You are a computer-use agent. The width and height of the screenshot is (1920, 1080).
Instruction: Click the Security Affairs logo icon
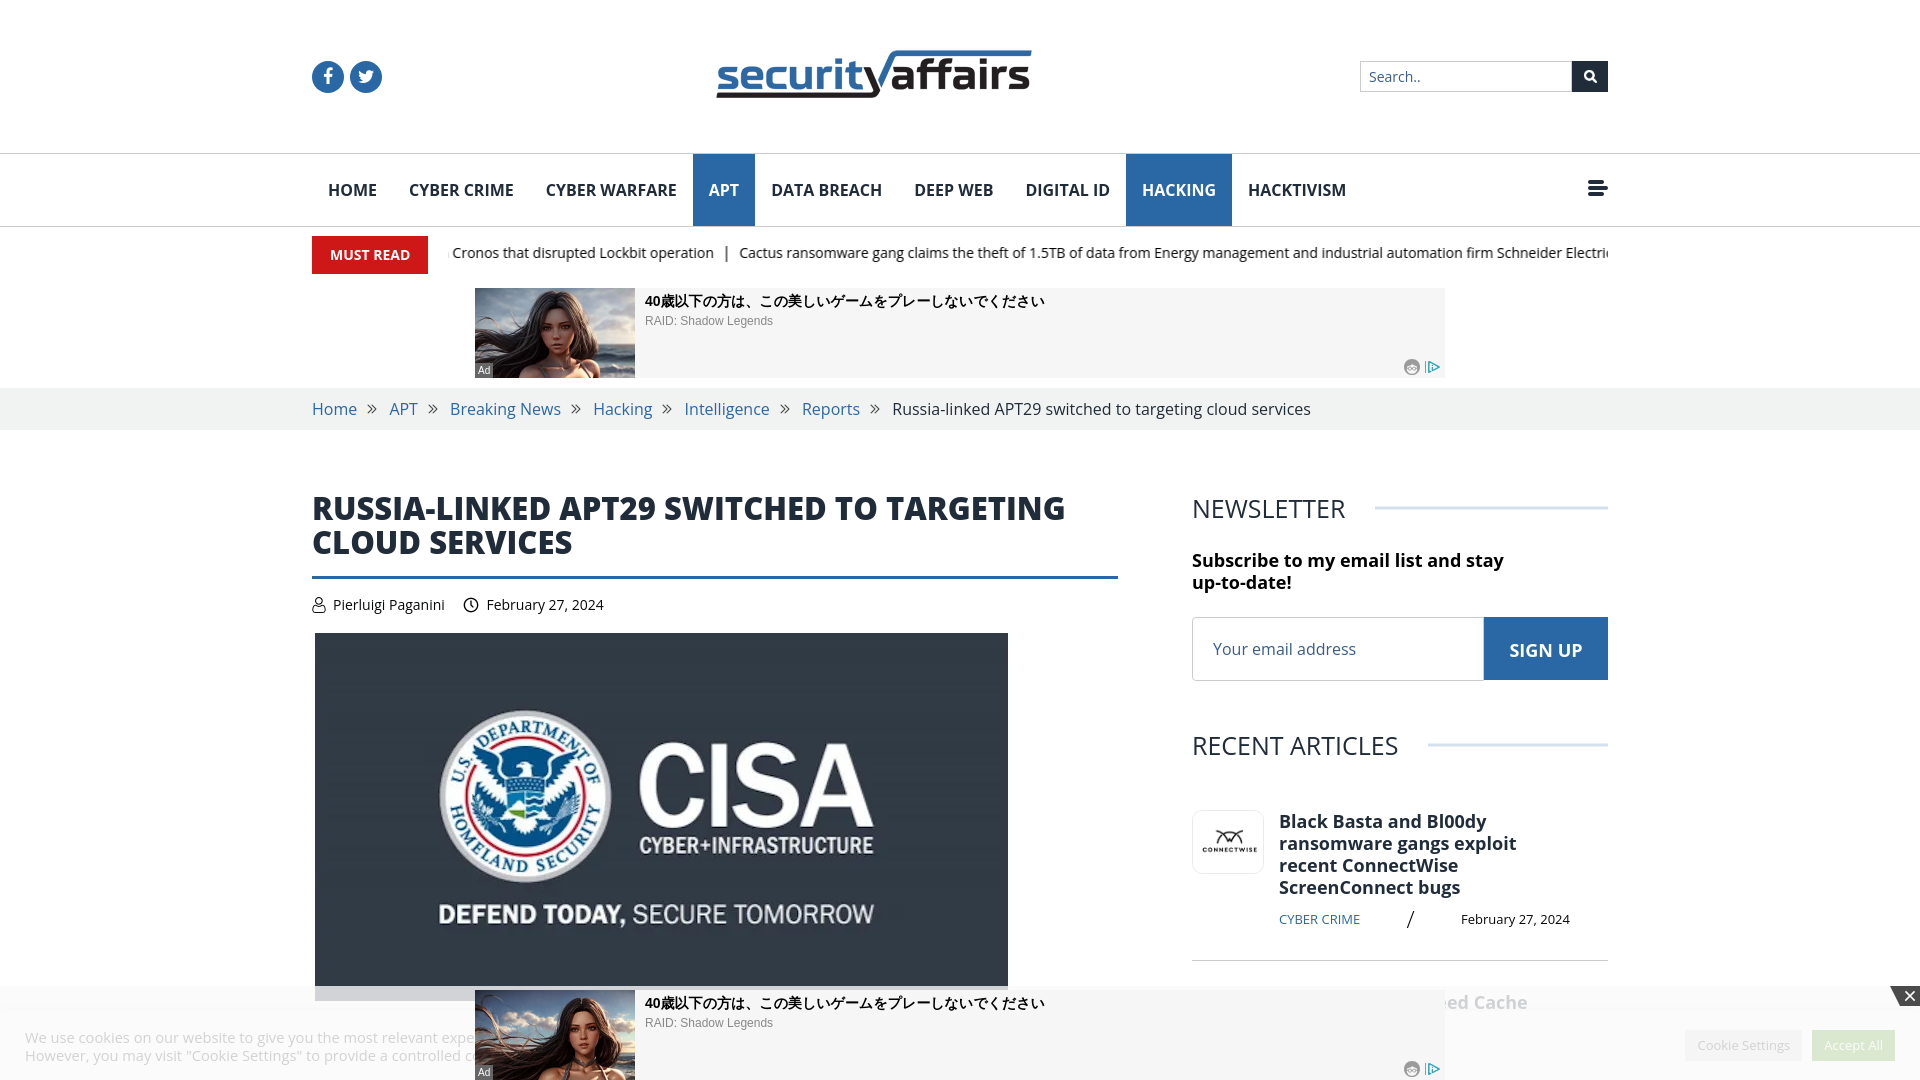coord(873,74)
